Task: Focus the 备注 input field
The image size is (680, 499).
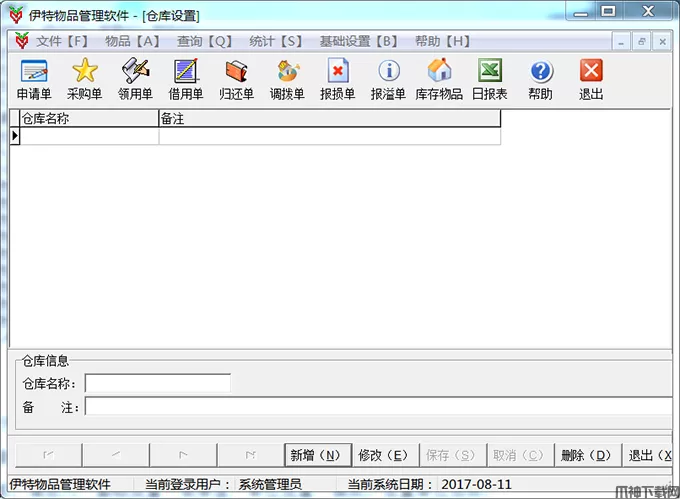Action: (379, 407)
